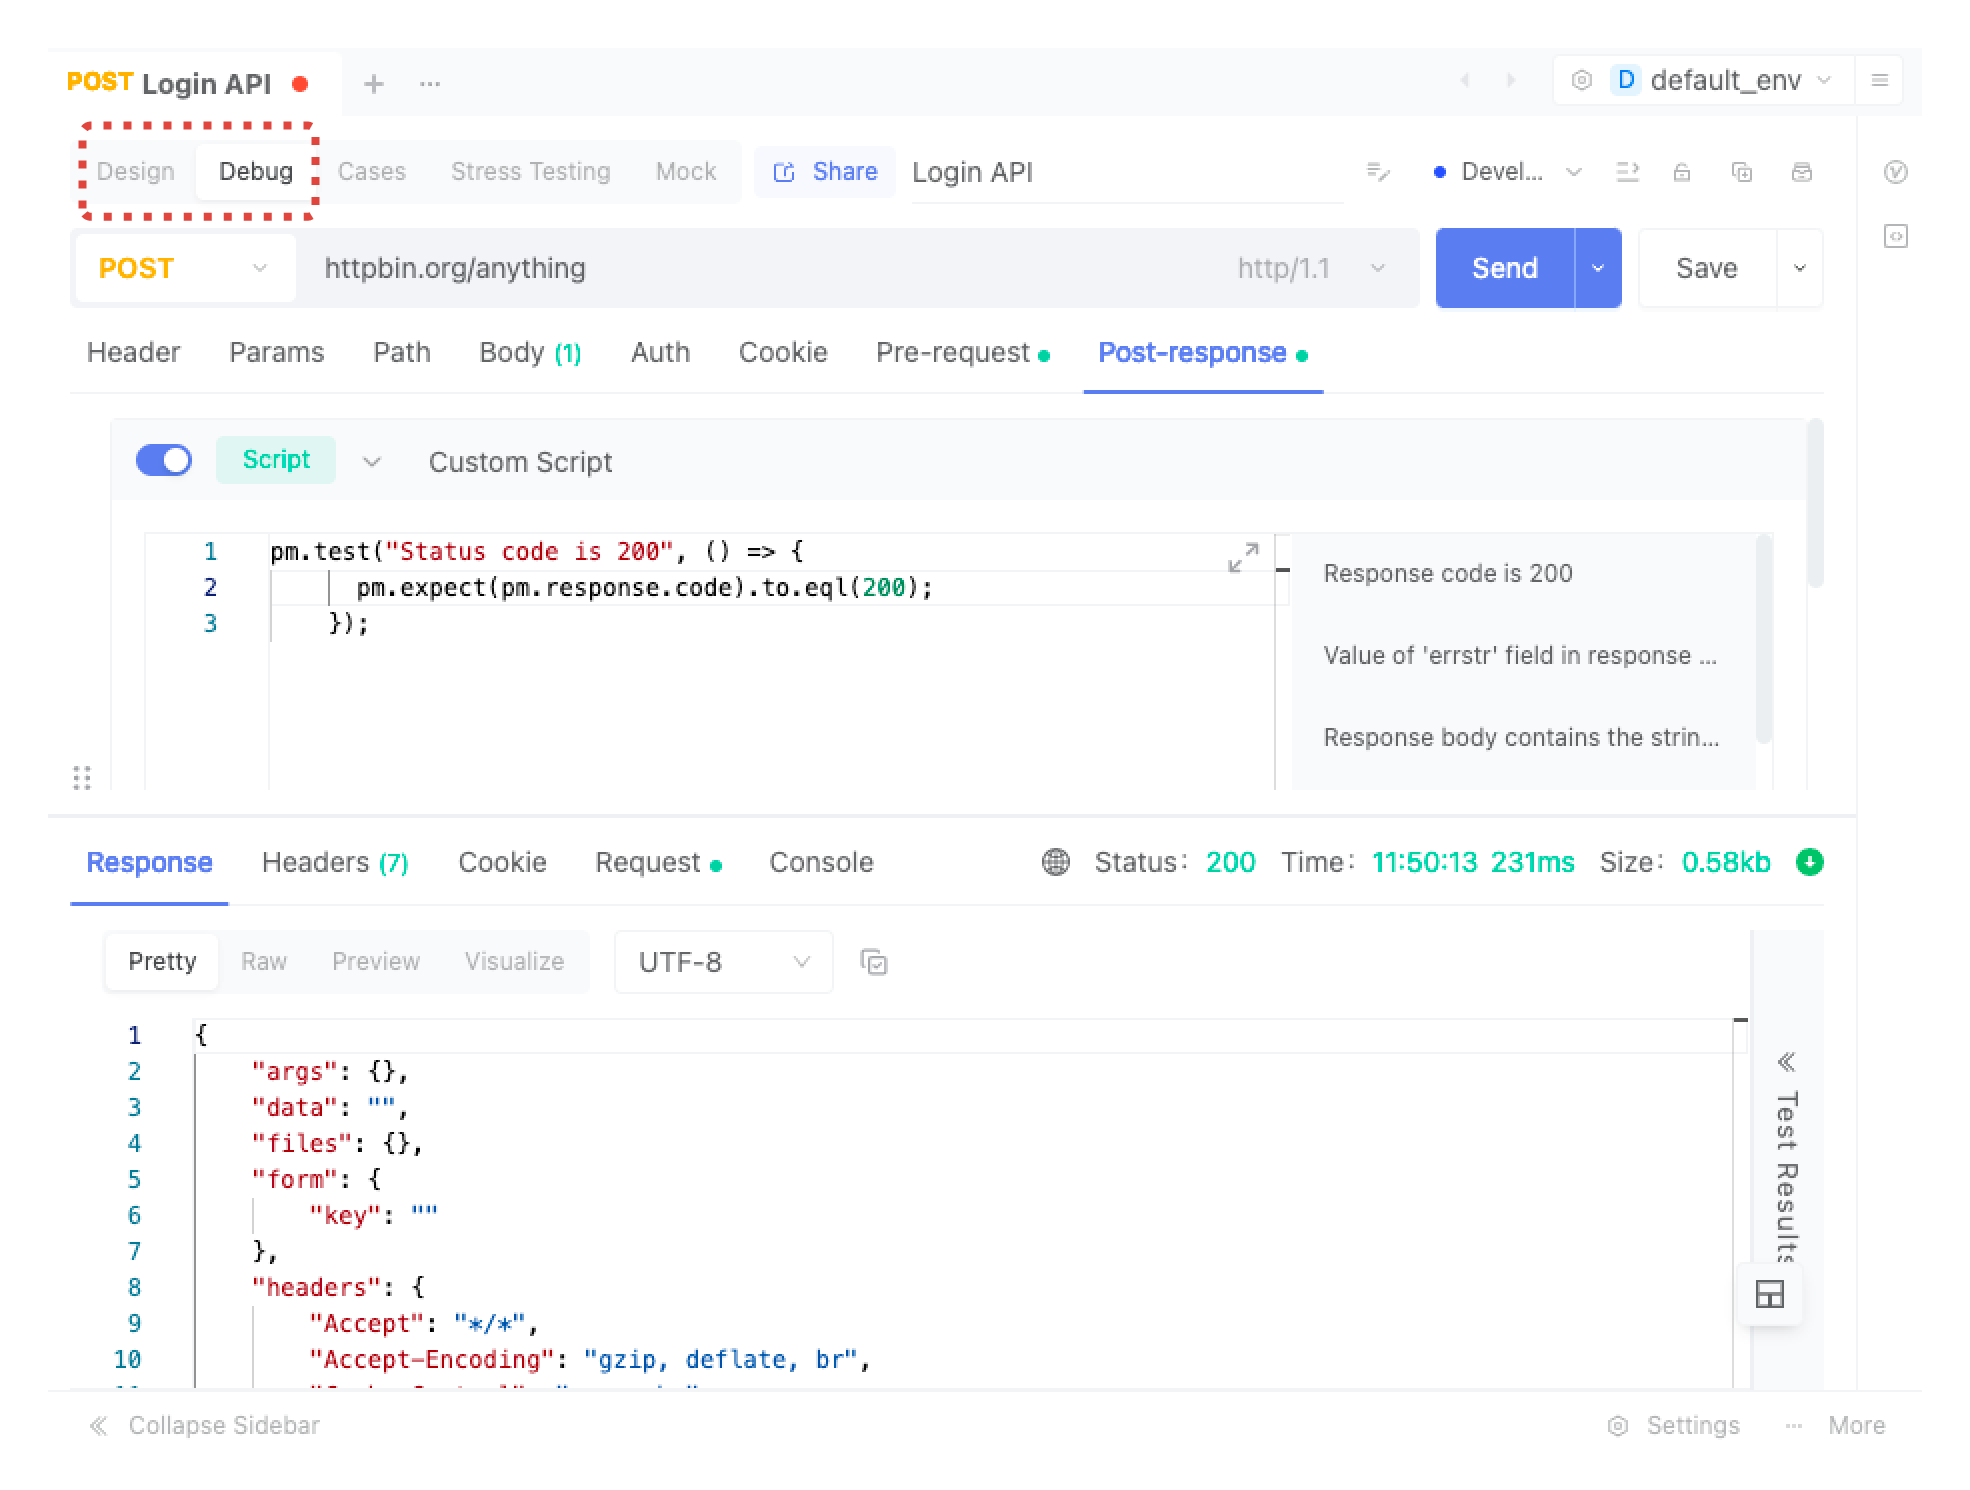The height and width of the screenshot is (1490, 1970).
Task: Open the Save button dropdown arrow
Action: pos(1800,268)
